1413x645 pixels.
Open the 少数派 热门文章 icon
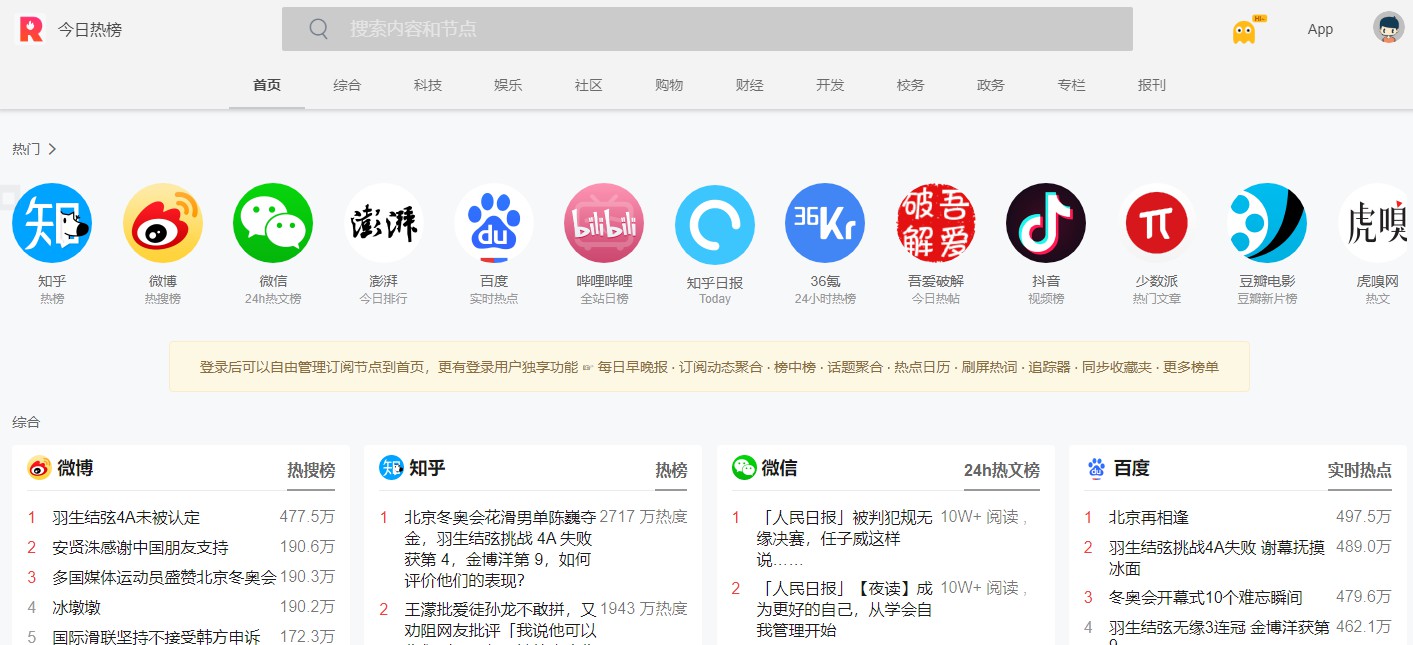pos(1157,223)
